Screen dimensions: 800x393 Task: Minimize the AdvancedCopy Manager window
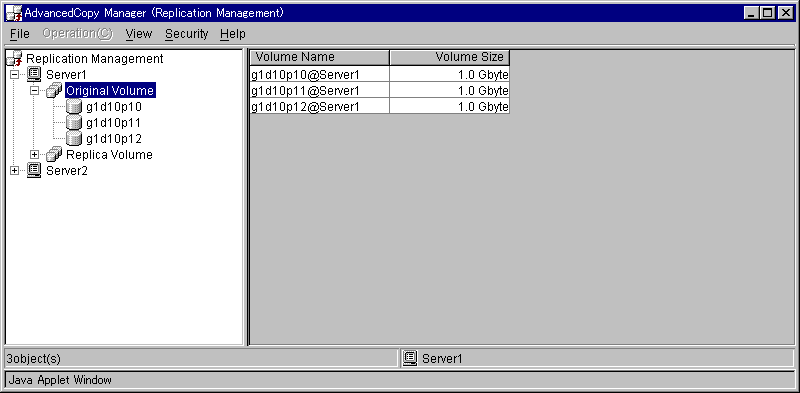[x=751, y=13]
